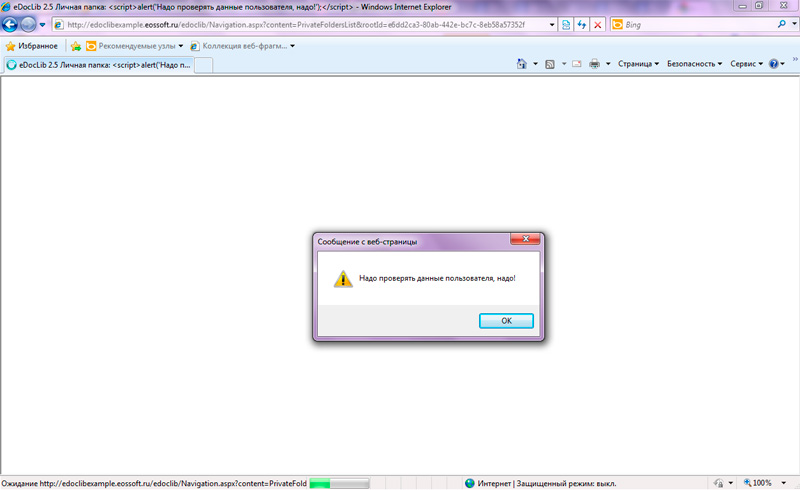Click the Internet globe status icon
Image resolution: width=800 pixels, height=490 pixels.
point(470,483)
